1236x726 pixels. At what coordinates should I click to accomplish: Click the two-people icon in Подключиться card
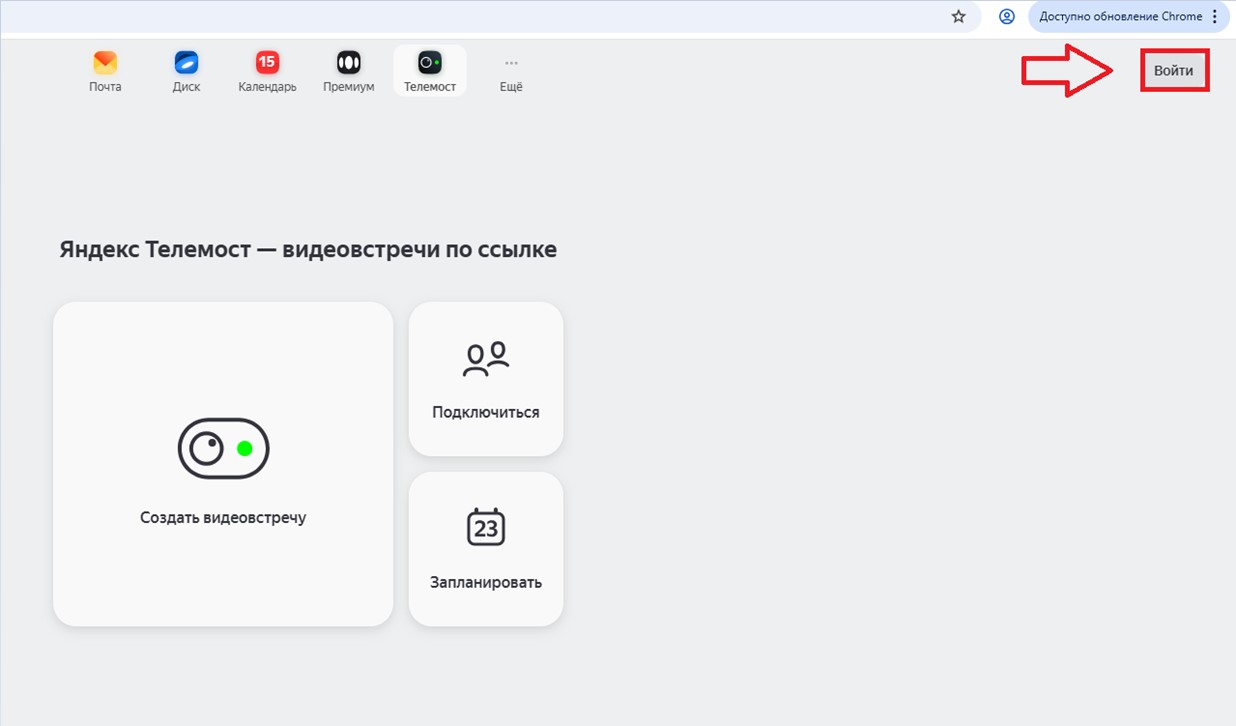click(486, 359)
